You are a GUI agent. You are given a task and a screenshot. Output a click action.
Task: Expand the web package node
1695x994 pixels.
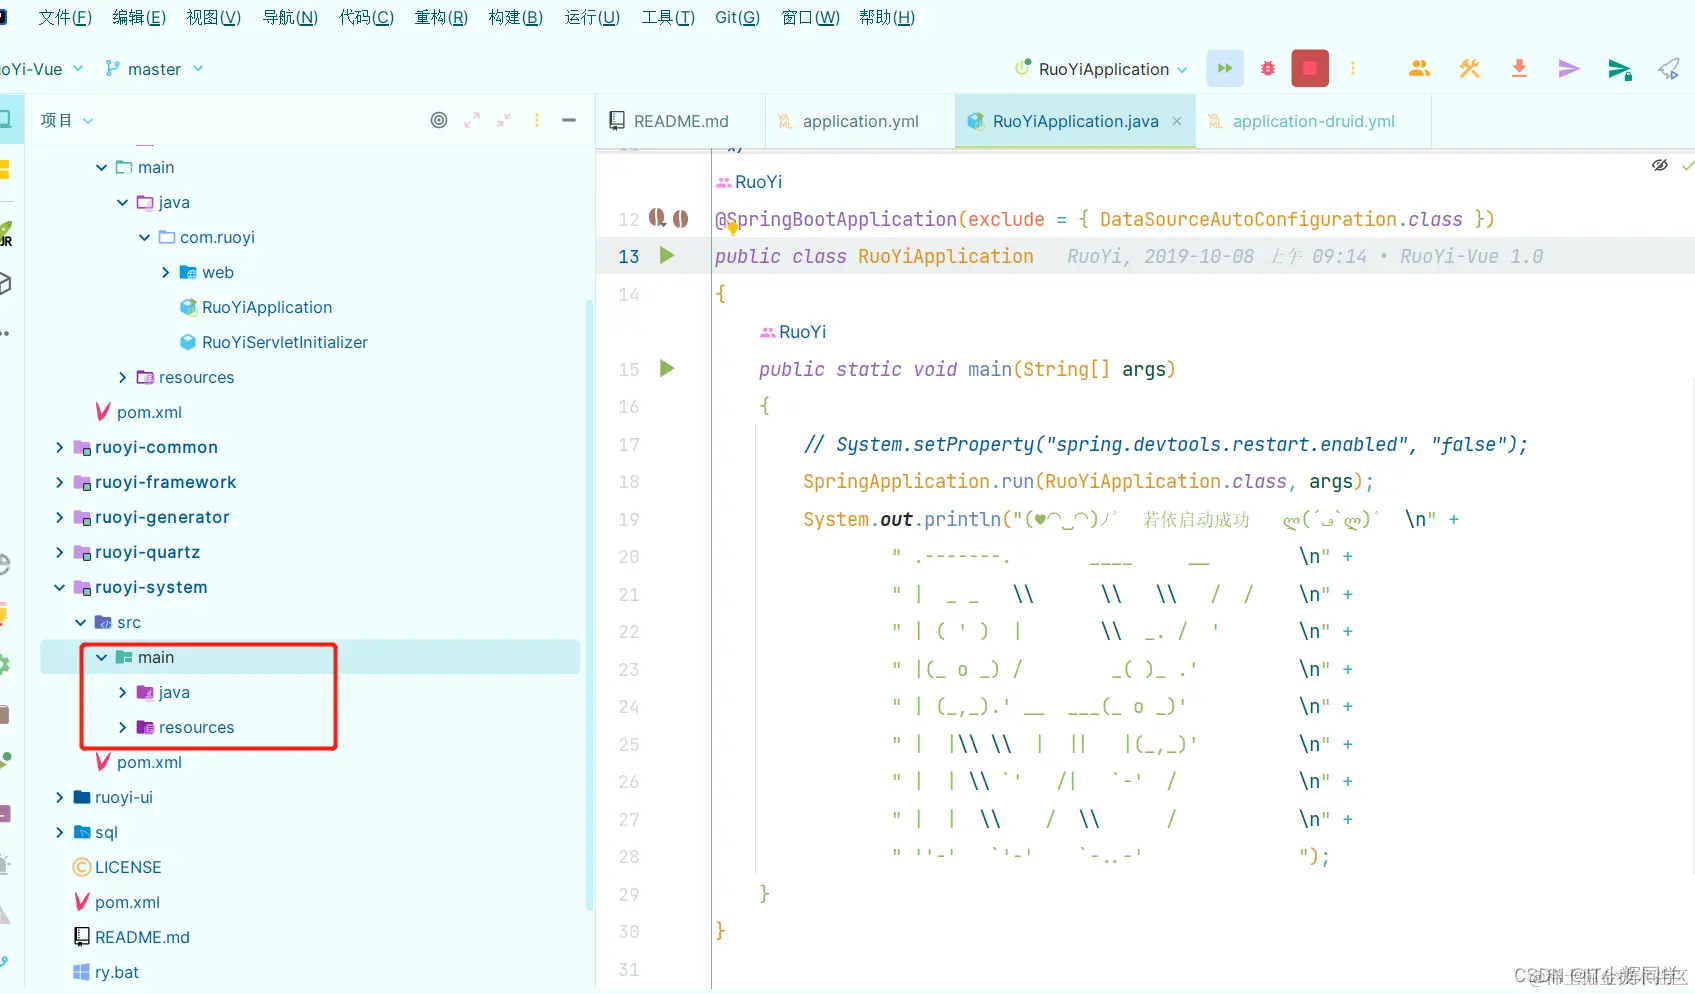[x=166, y=272]
